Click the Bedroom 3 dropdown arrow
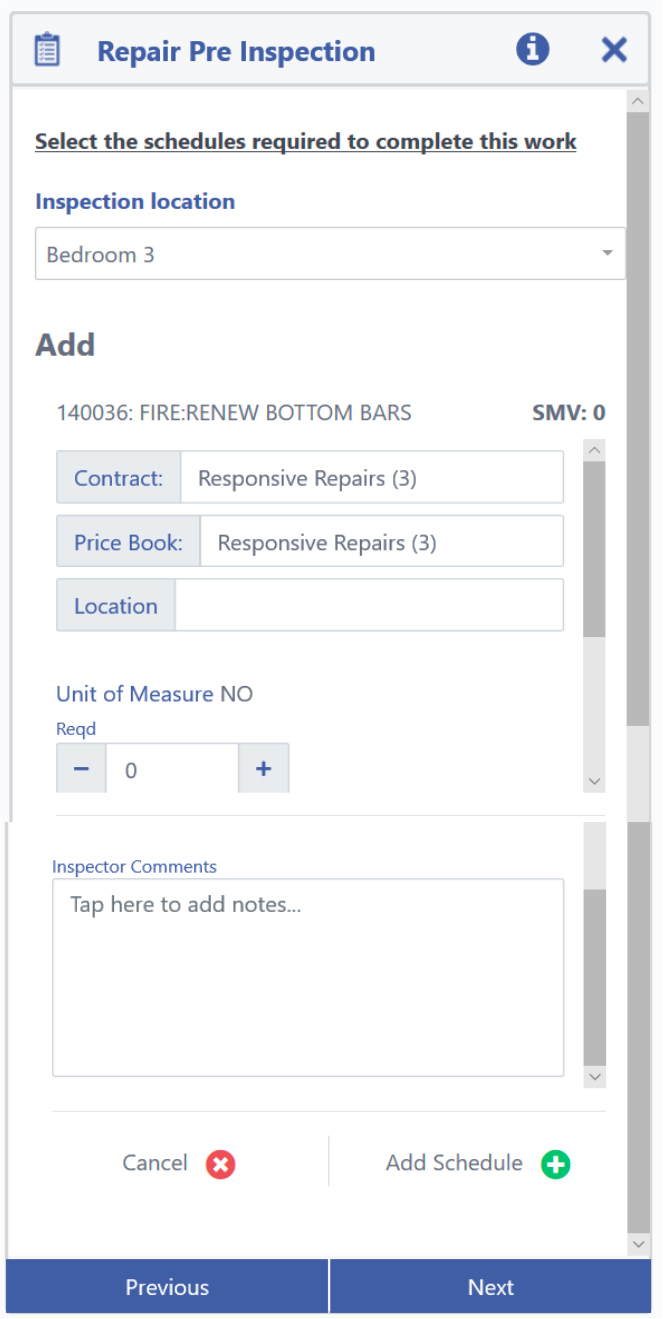The image size is (663, 1319). point(607,254)
